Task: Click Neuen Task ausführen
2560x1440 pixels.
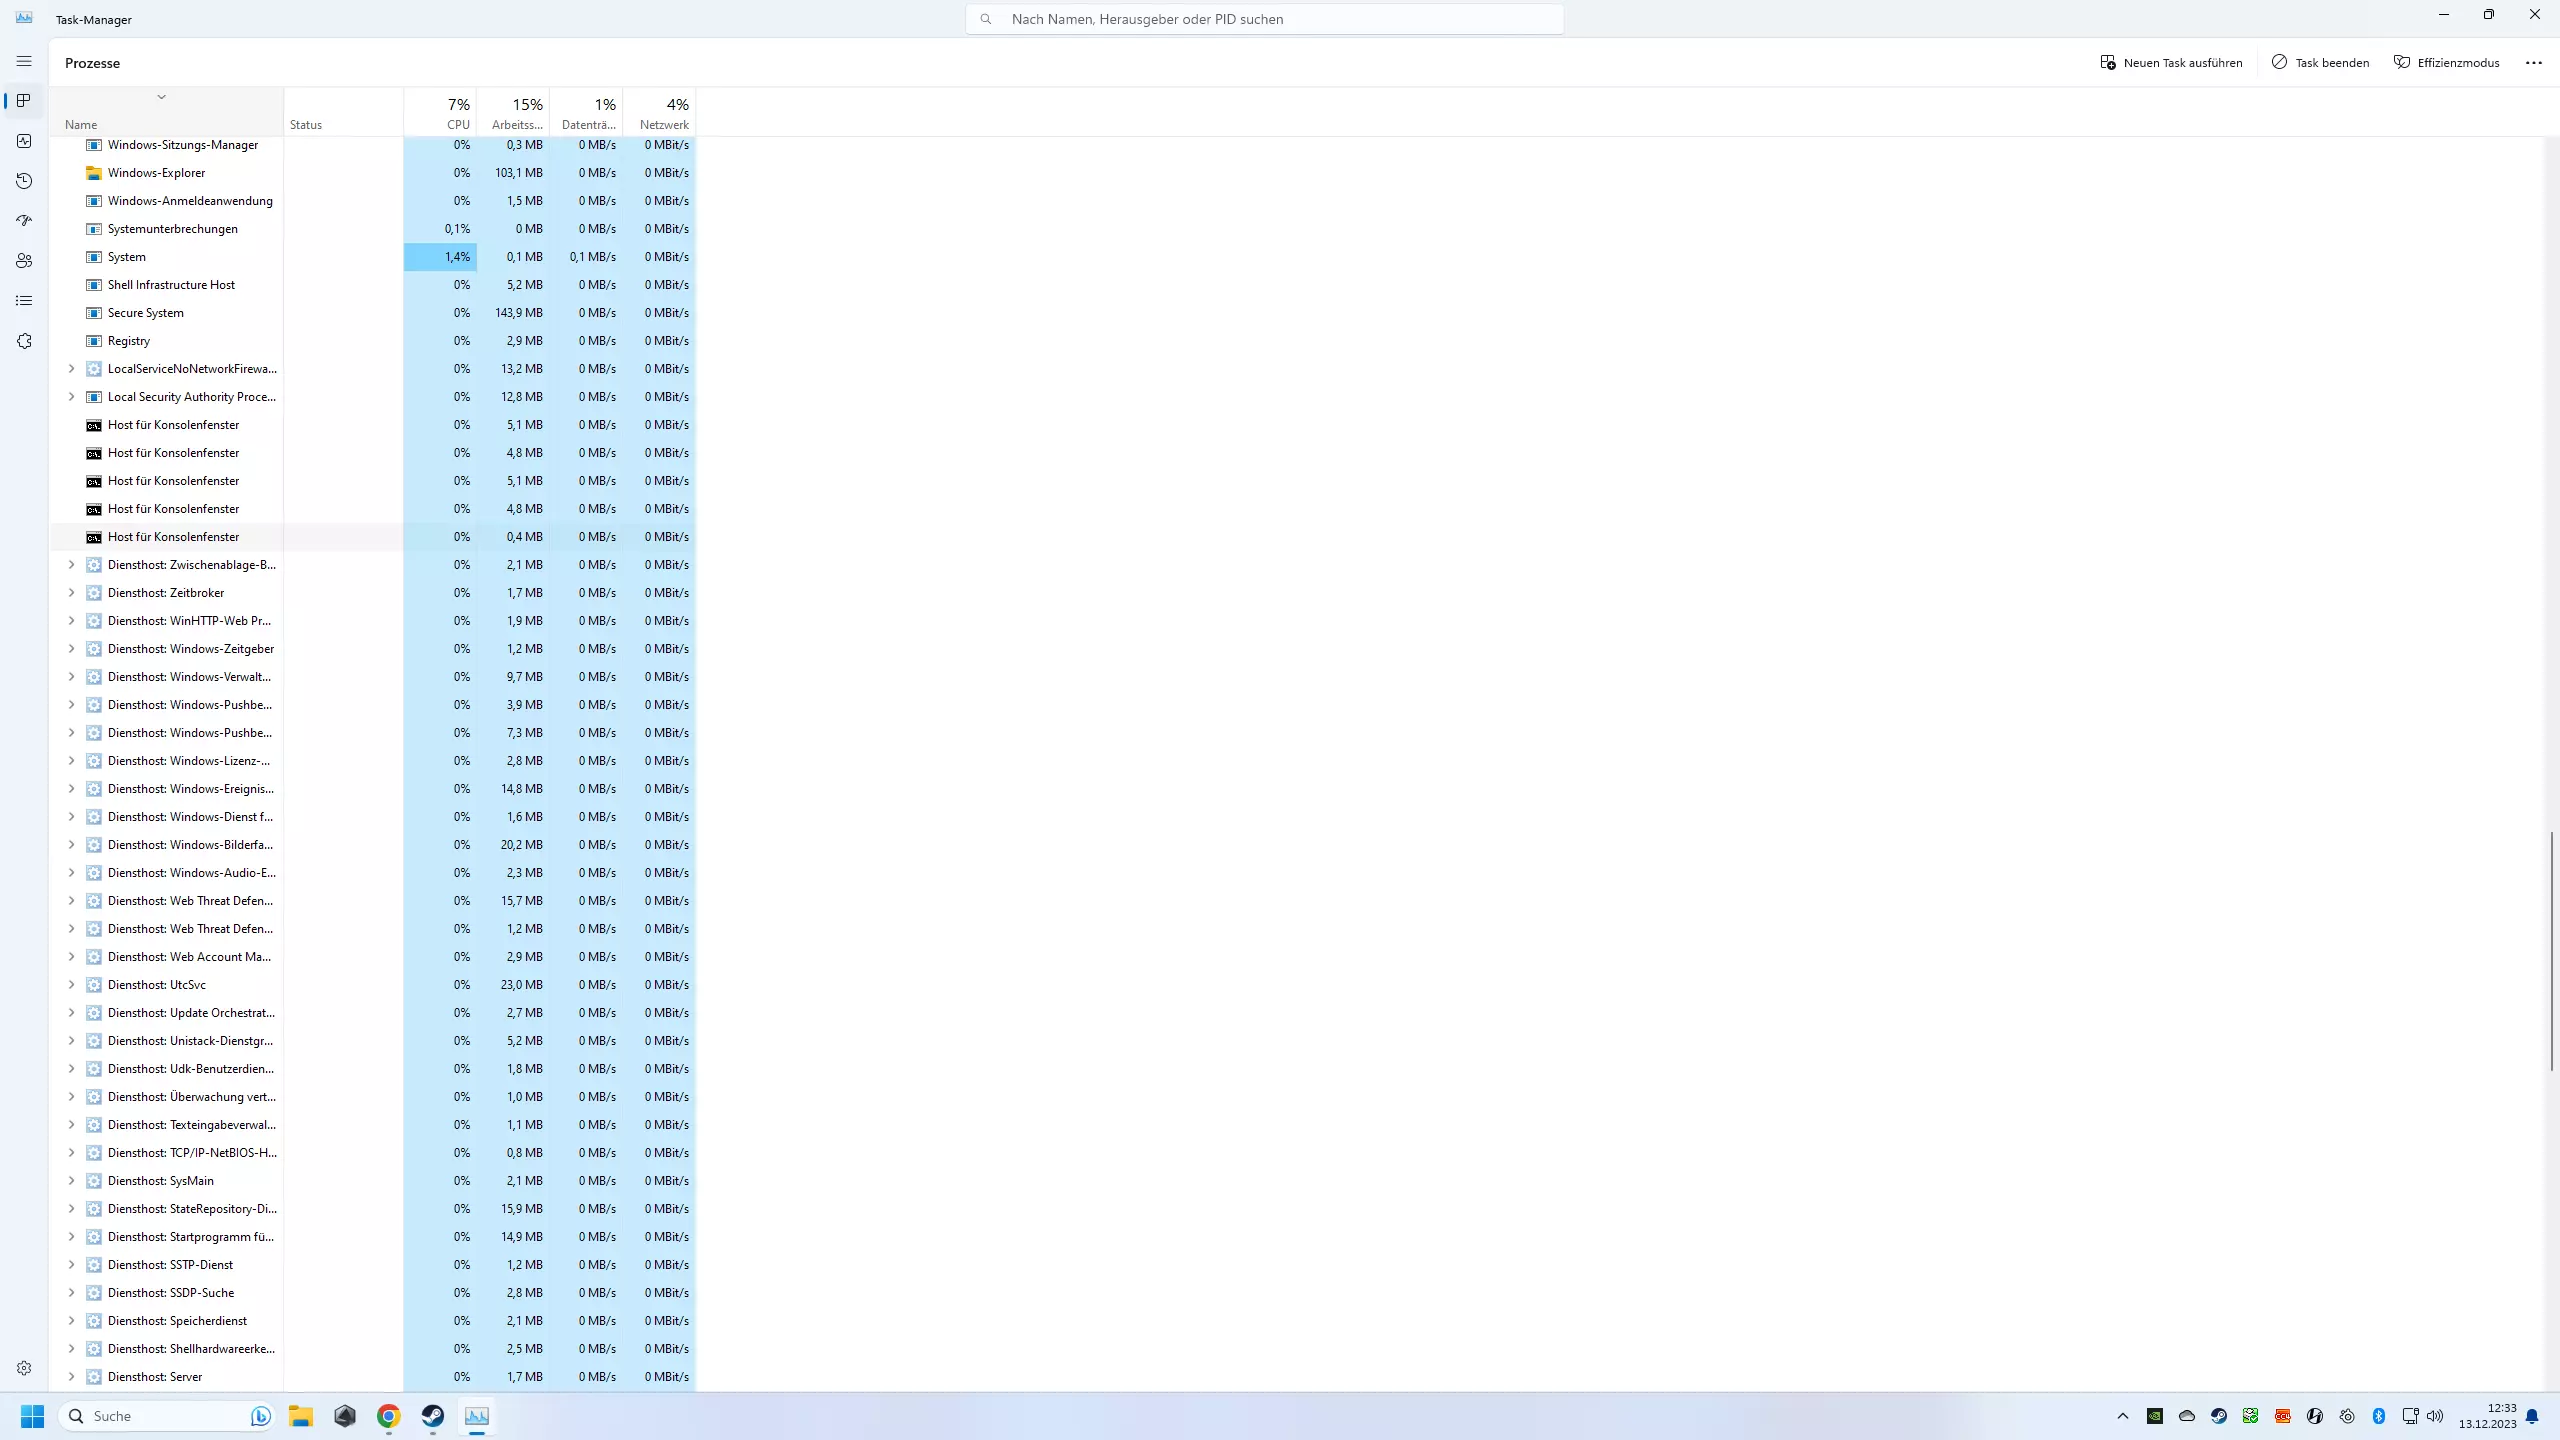Action: [2171, 62]
